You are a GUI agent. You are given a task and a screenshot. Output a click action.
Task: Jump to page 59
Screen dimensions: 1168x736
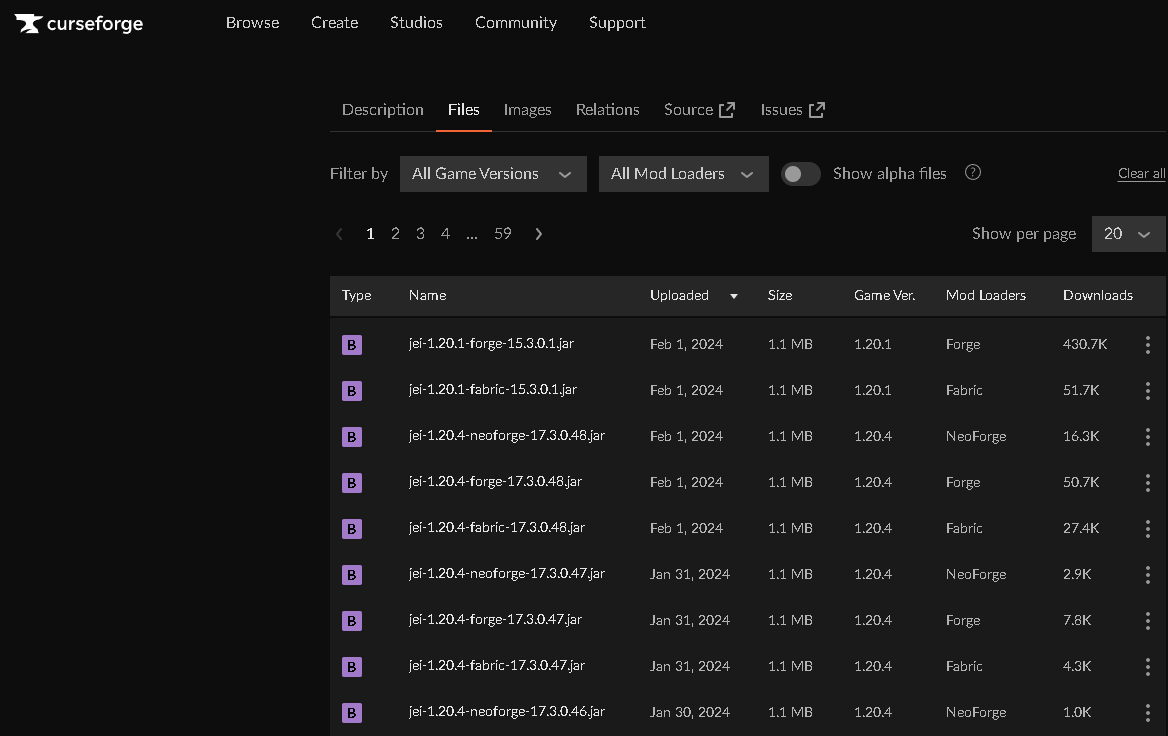tap(502, 233)
